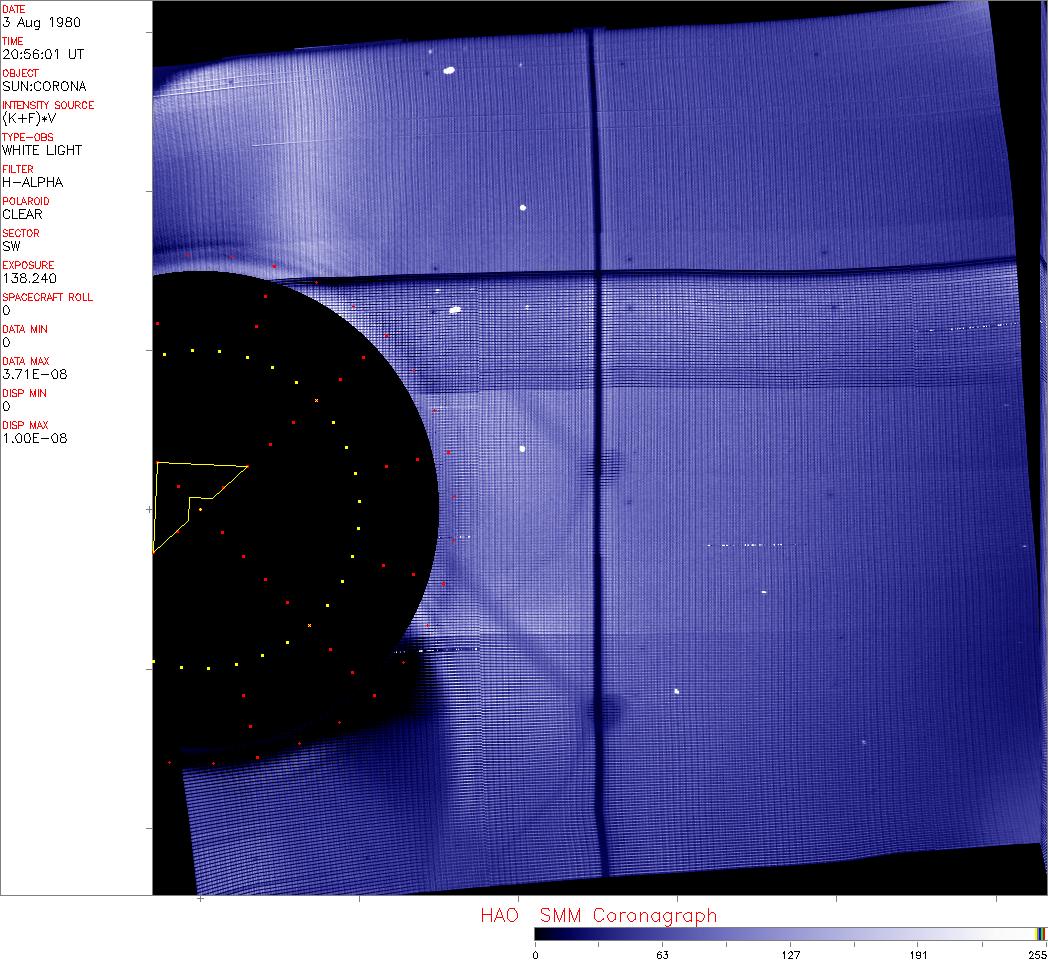1048x960 pixels.
Task: Select the OBJECT value "SUN:CORONA"
Action: [x=44, y=86]
